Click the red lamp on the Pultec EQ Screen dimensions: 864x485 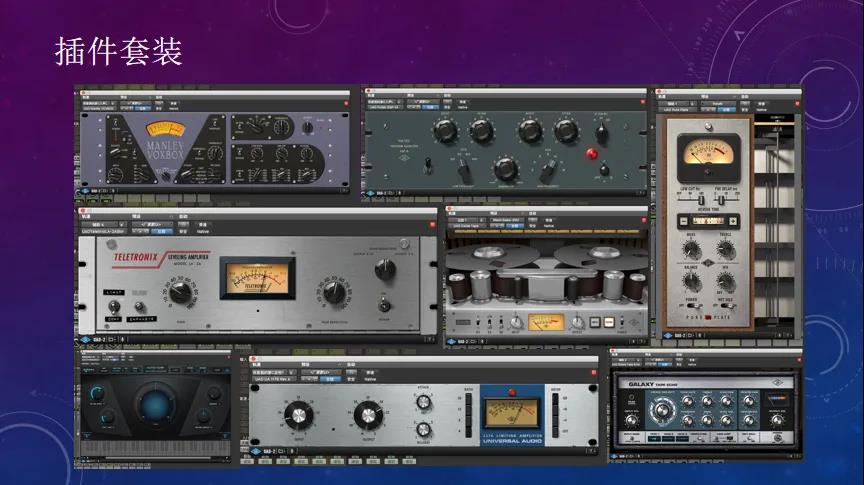(x=591, y=153)
